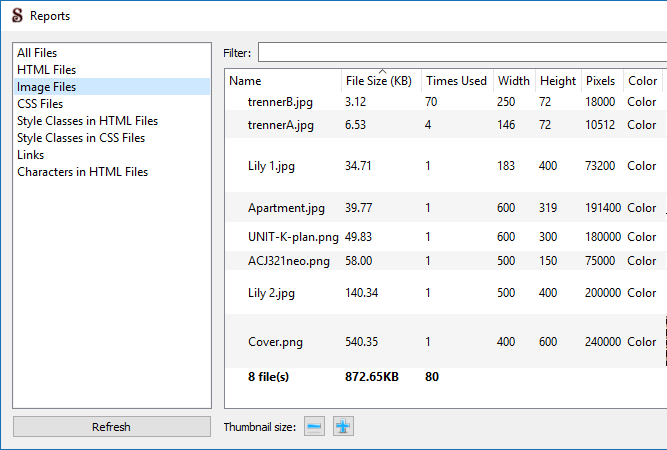The image size is (667, 450).
Task: Select ACJ321neo.png file
Action: click(x=289, y=261)
